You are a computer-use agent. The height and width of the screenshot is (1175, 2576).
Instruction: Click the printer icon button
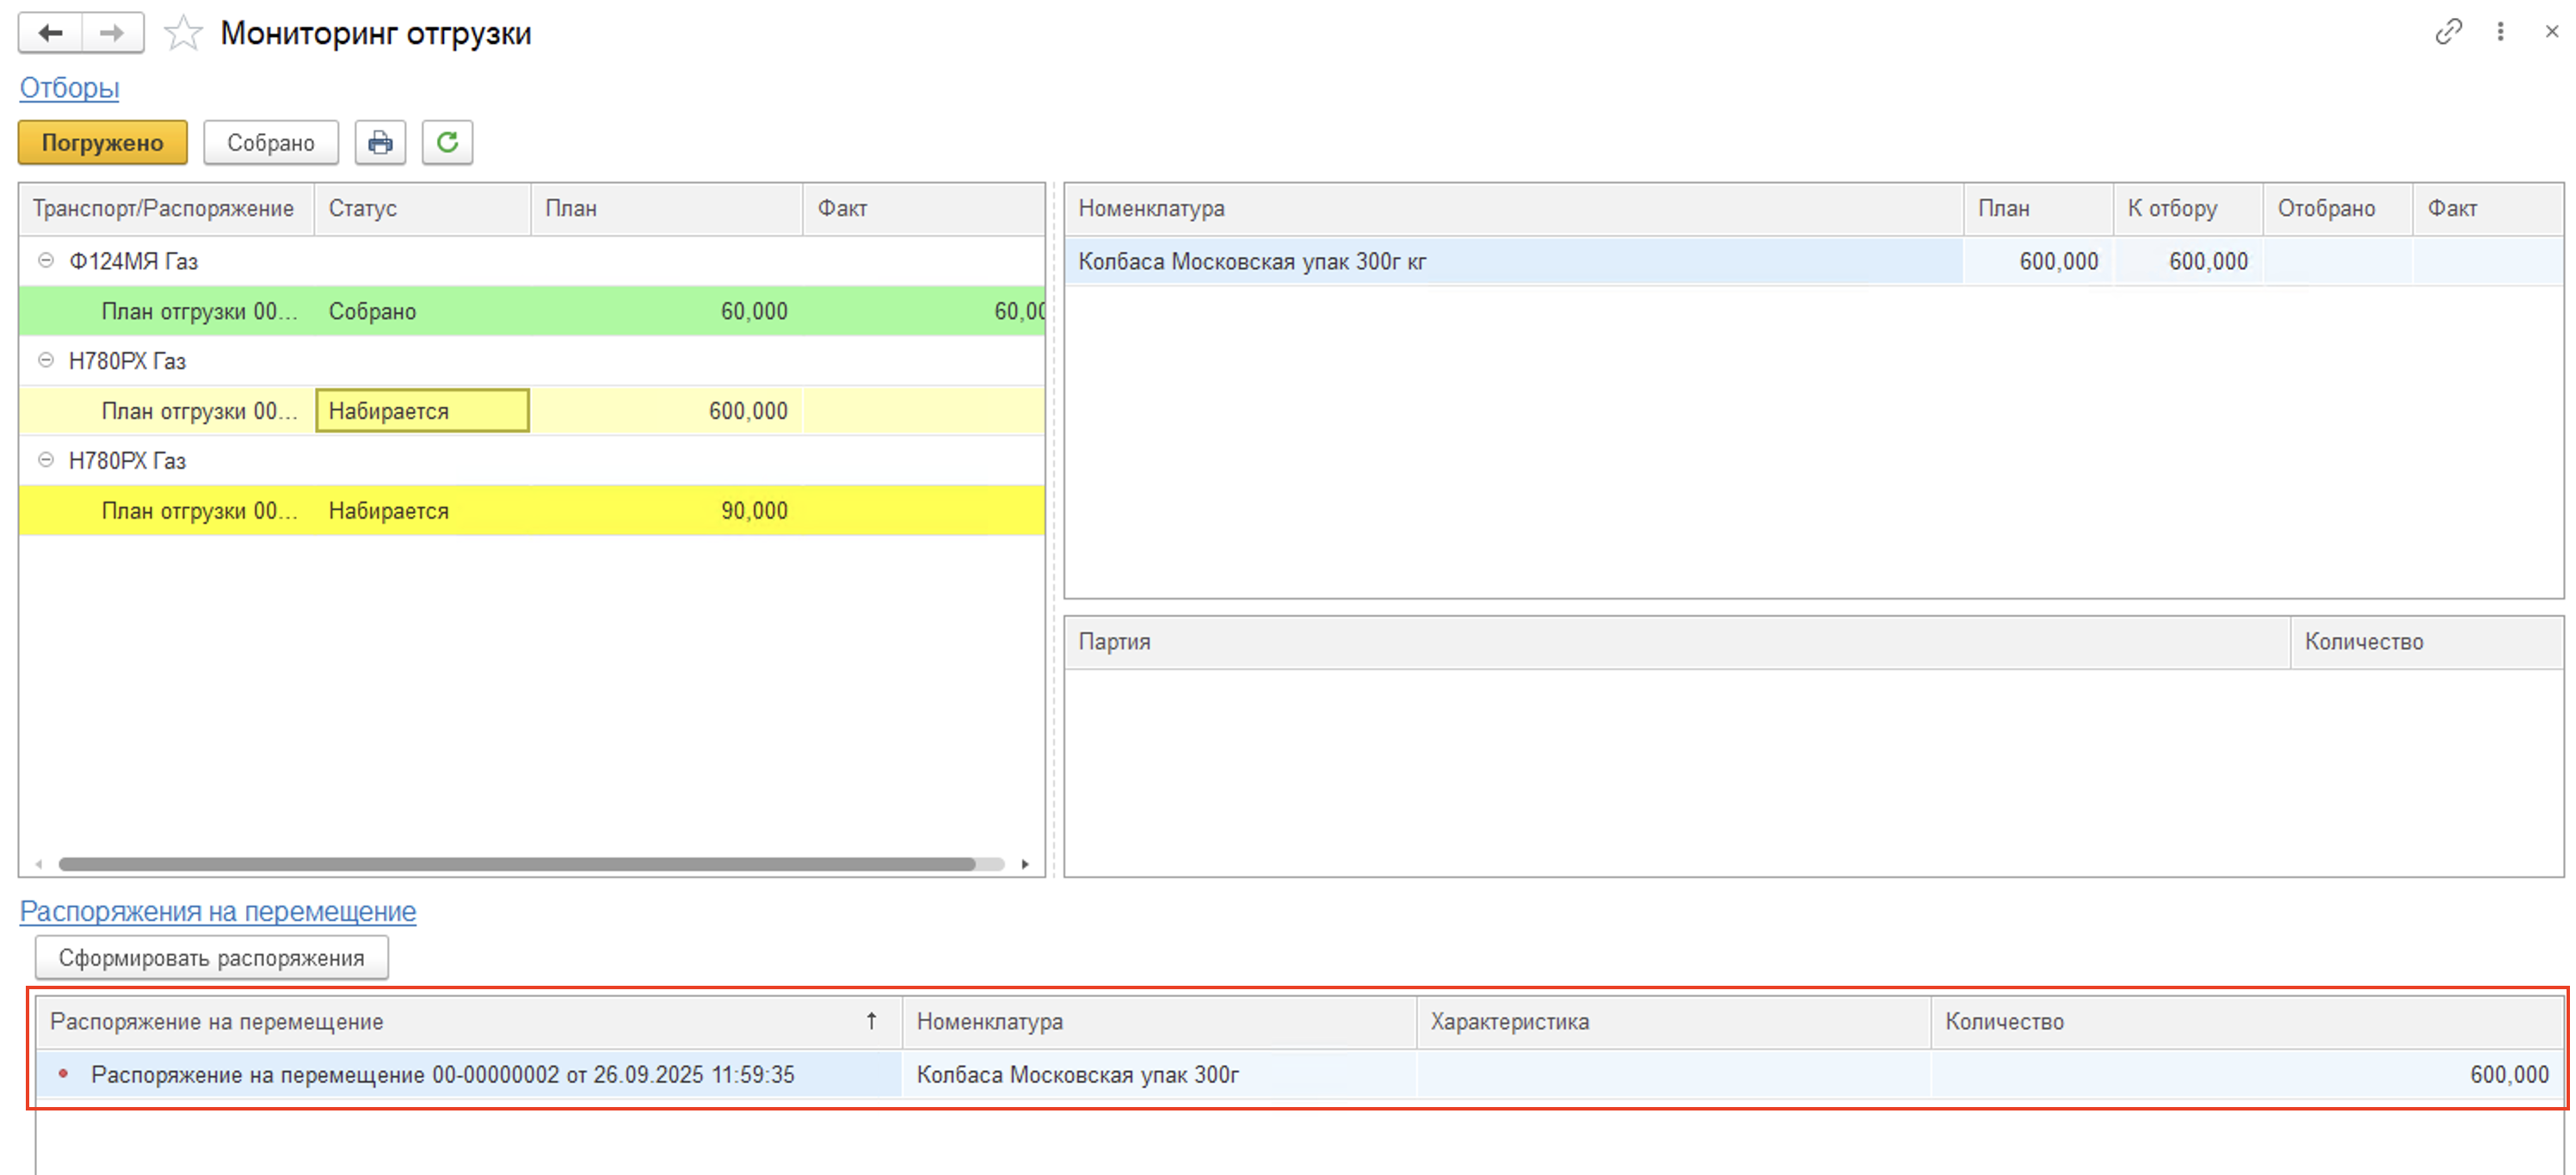[x=380, y=143]
